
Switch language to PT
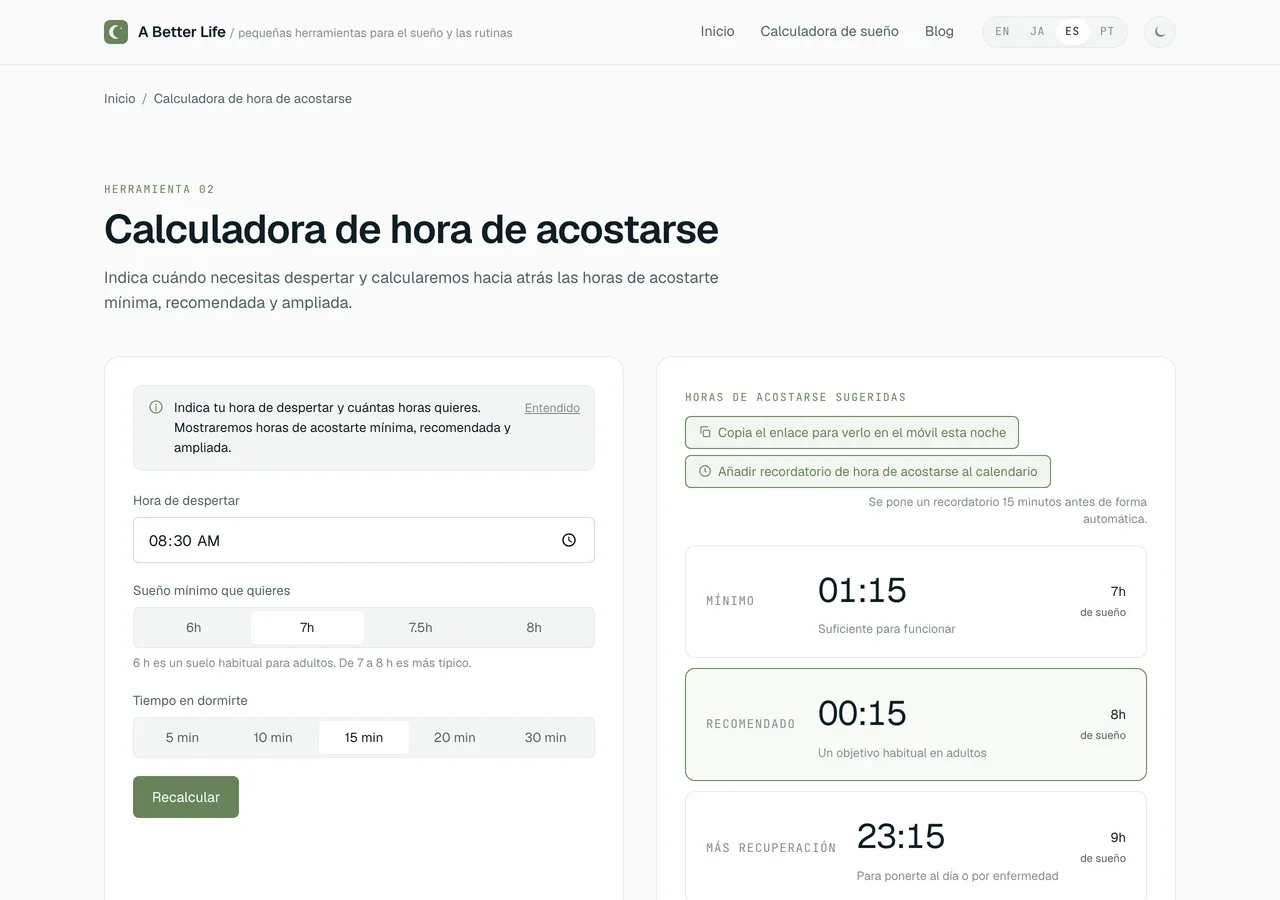[1107, 32]
